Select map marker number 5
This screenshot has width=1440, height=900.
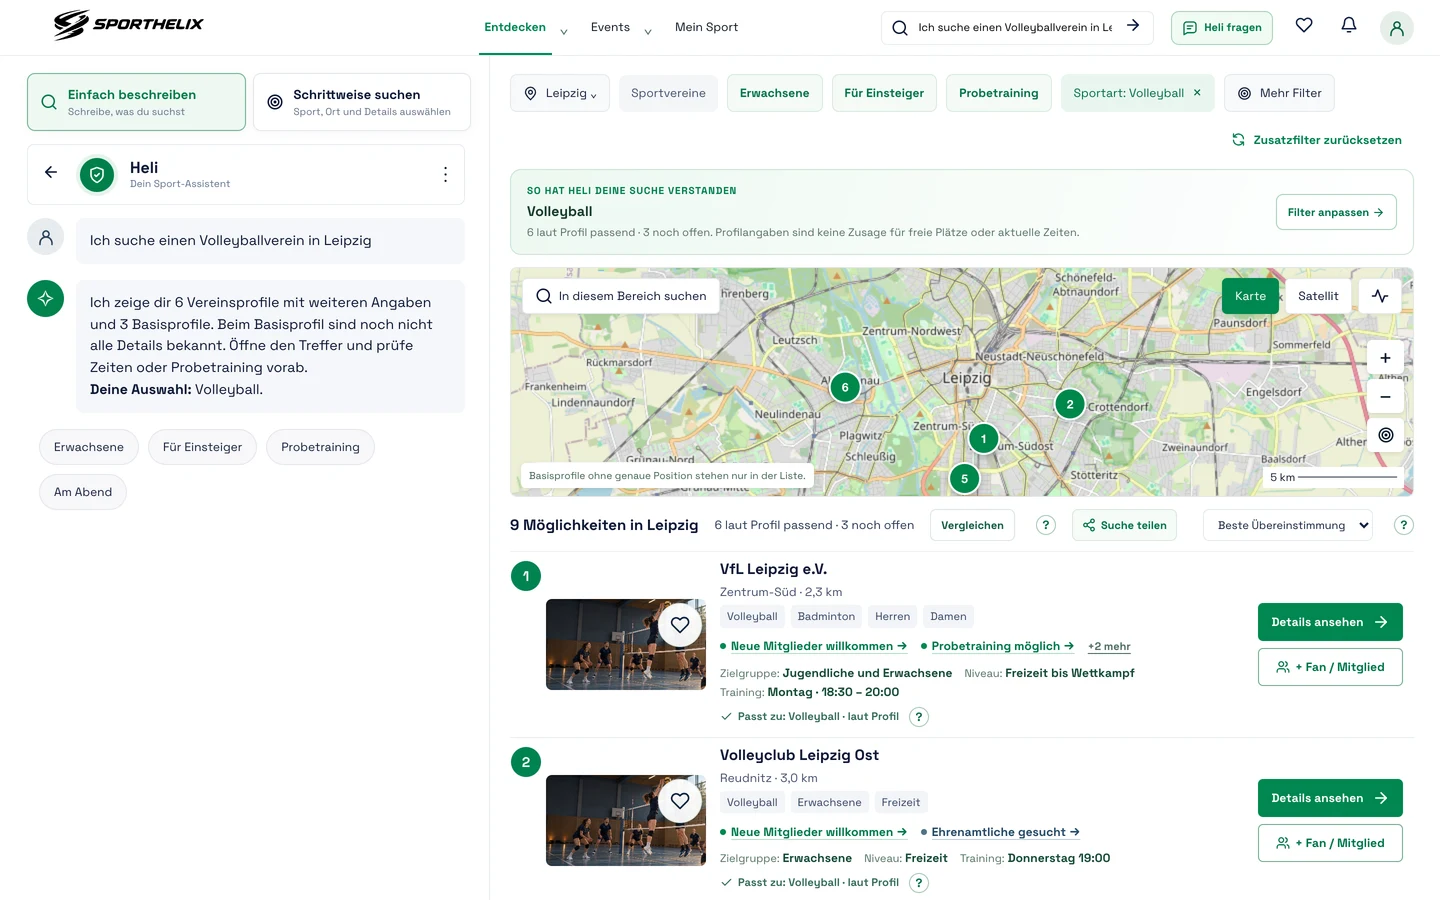click(x=964, y=479)
